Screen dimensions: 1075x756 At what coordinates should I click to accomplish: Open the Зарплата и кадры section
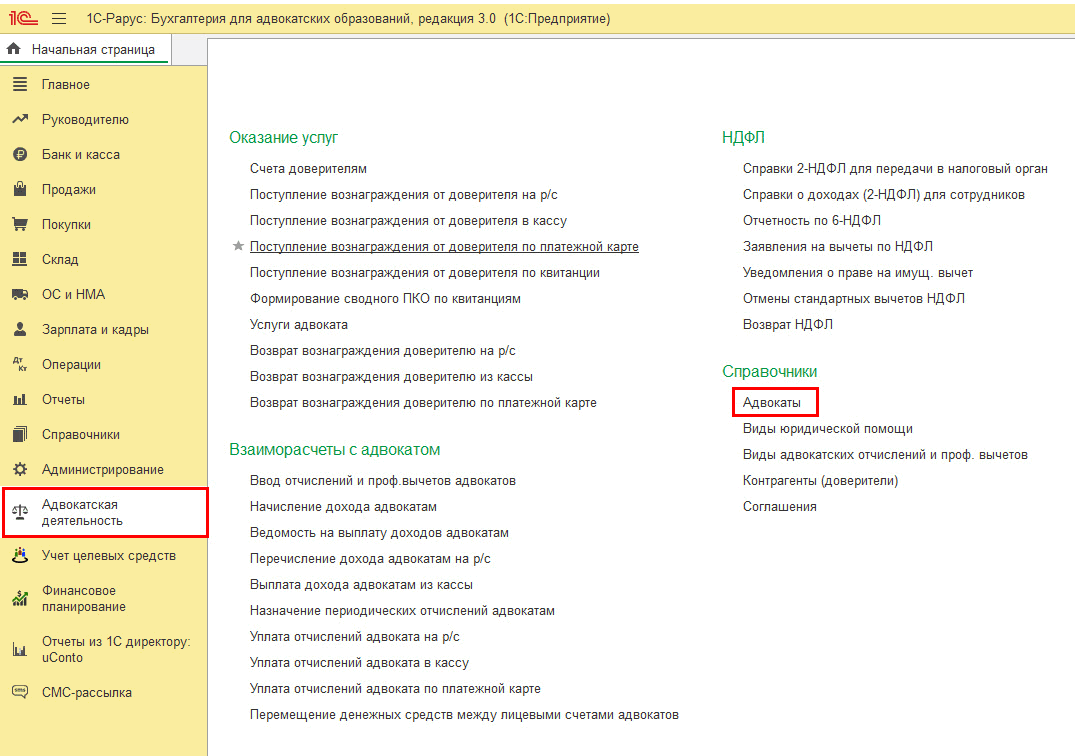point(95,330)
